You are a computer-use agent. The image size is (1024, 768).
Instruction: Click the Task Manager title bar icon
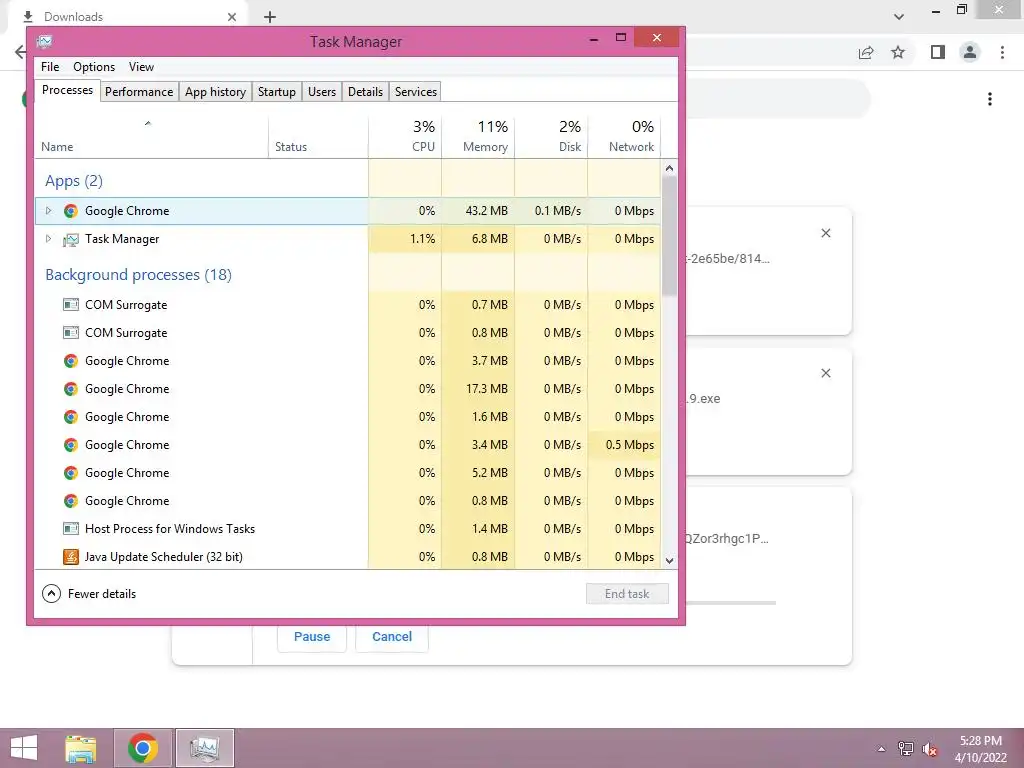tap(44, 42)
